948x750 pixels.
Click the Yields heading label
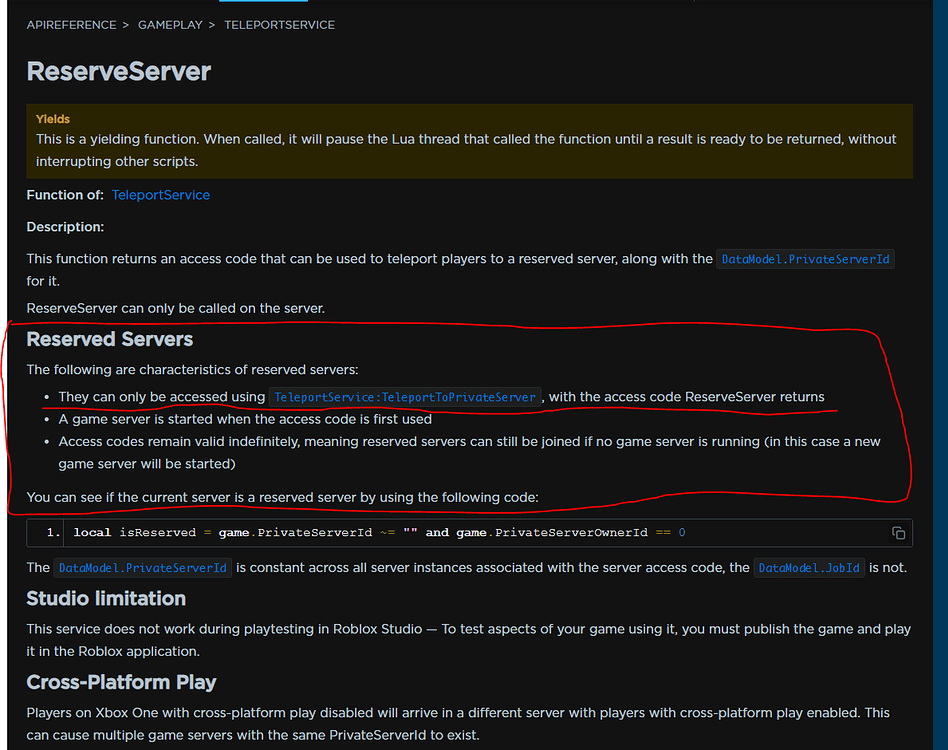coord(53,119)
